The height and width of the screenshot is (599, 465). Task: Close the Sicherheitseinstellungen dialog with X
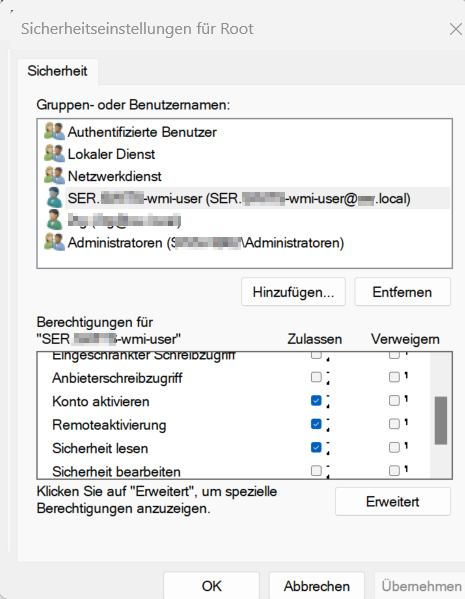[x=455, y=29]
